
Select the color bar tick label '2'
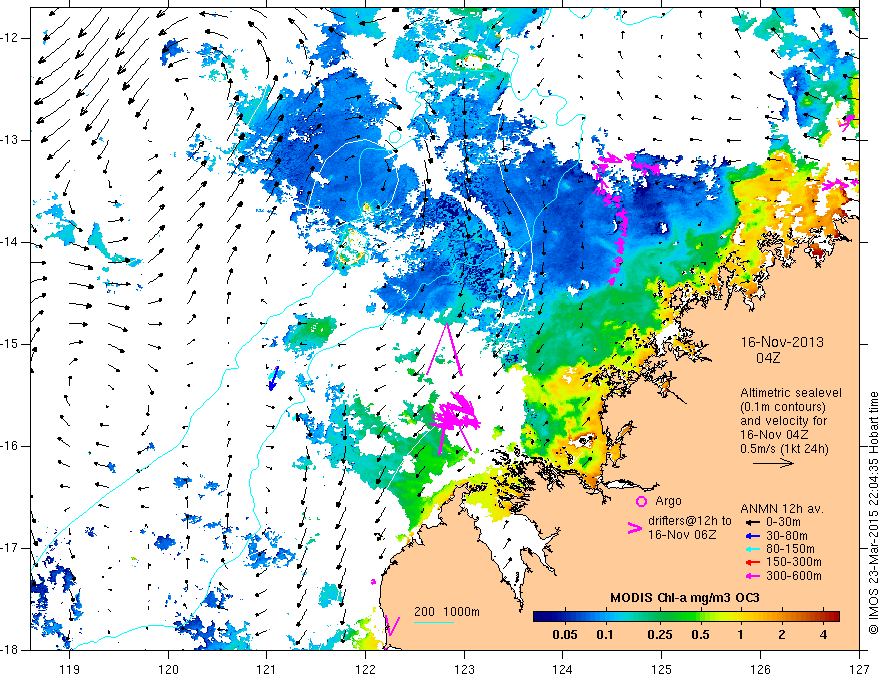point(782,635)
